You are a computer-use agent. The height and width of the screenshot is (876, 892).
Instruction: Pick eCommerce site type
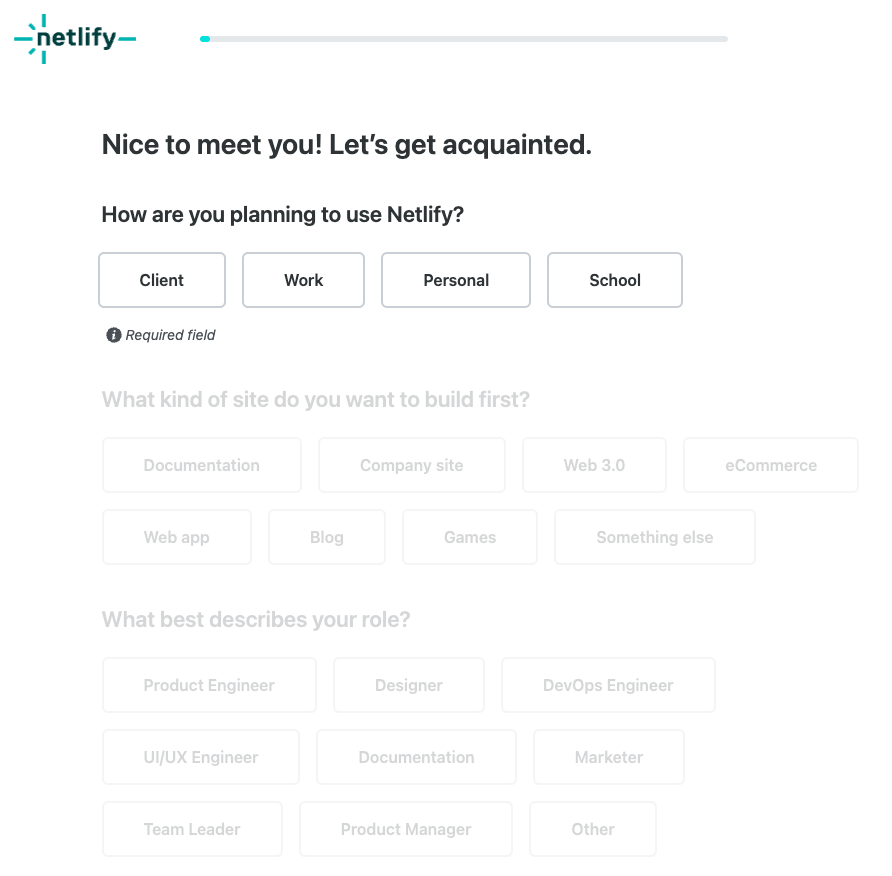pyautogui.click(x=771, y=465)
